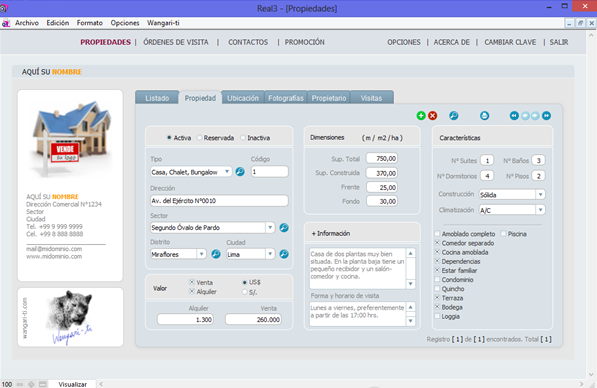Select the Activa status option
The image size is (597, 388).
tap(169, 138)
